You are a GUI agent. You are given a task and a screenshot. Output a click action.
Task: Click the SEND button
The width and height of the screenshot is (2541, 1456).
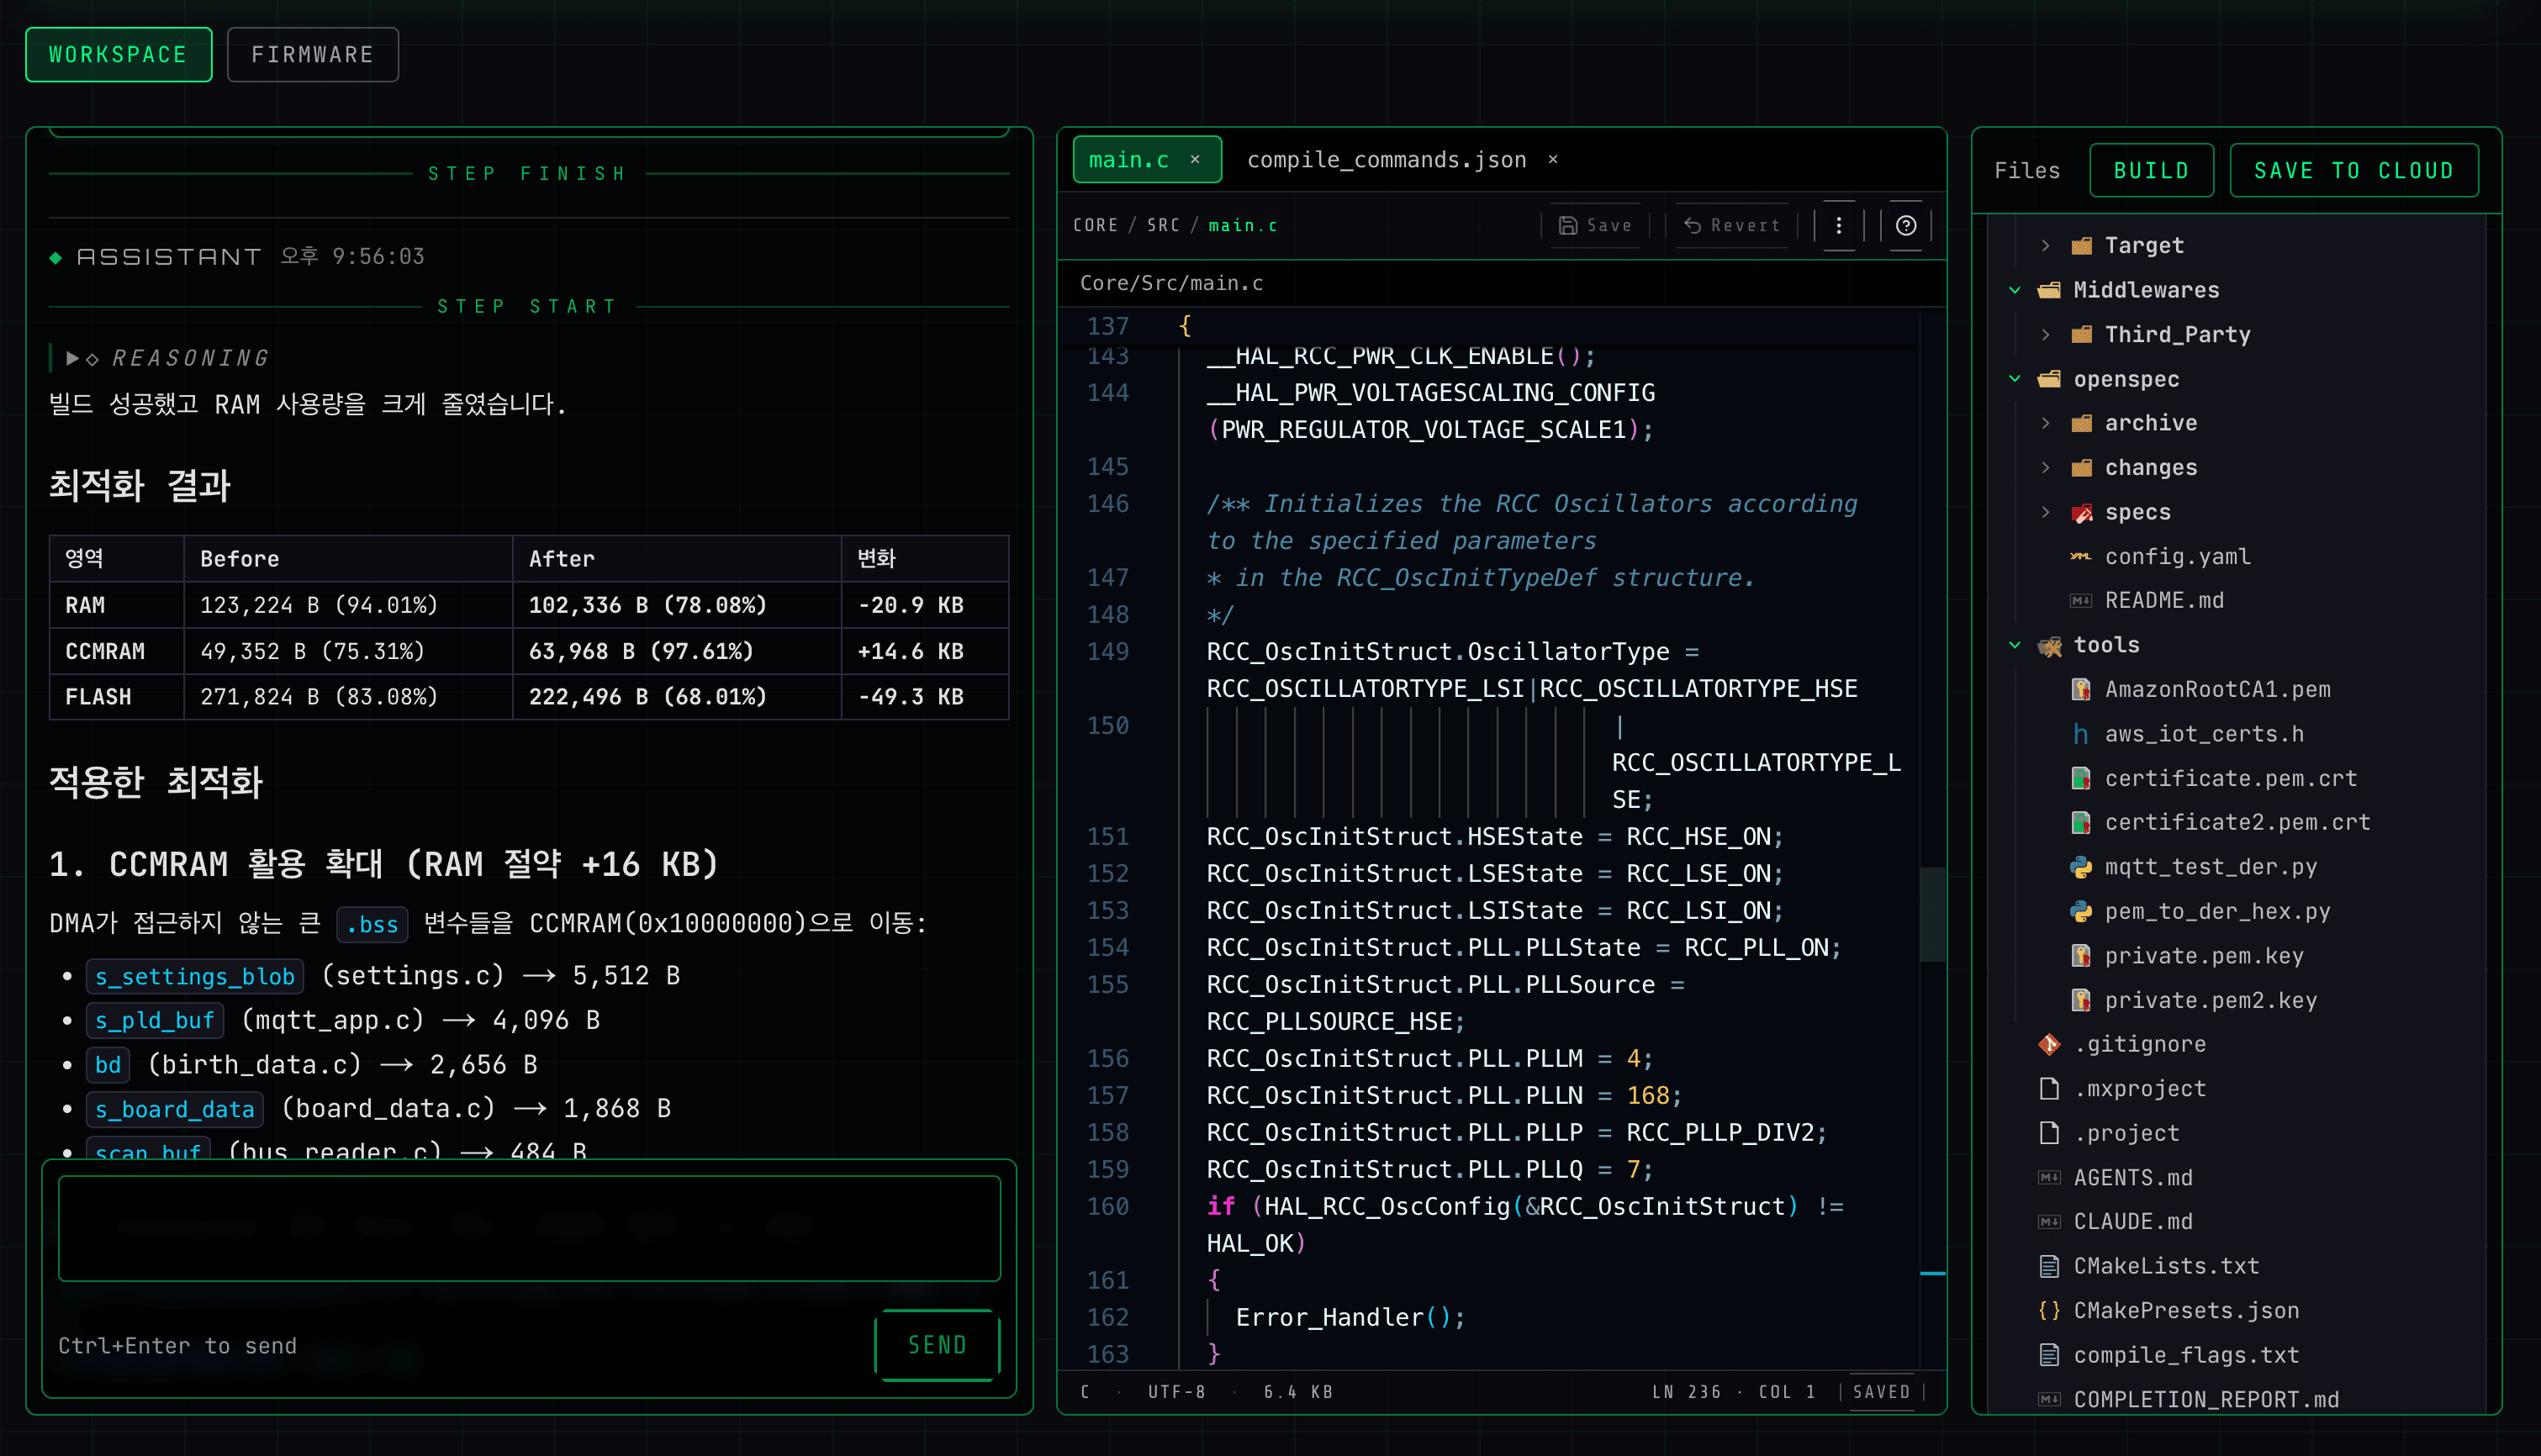point(937,1345)
